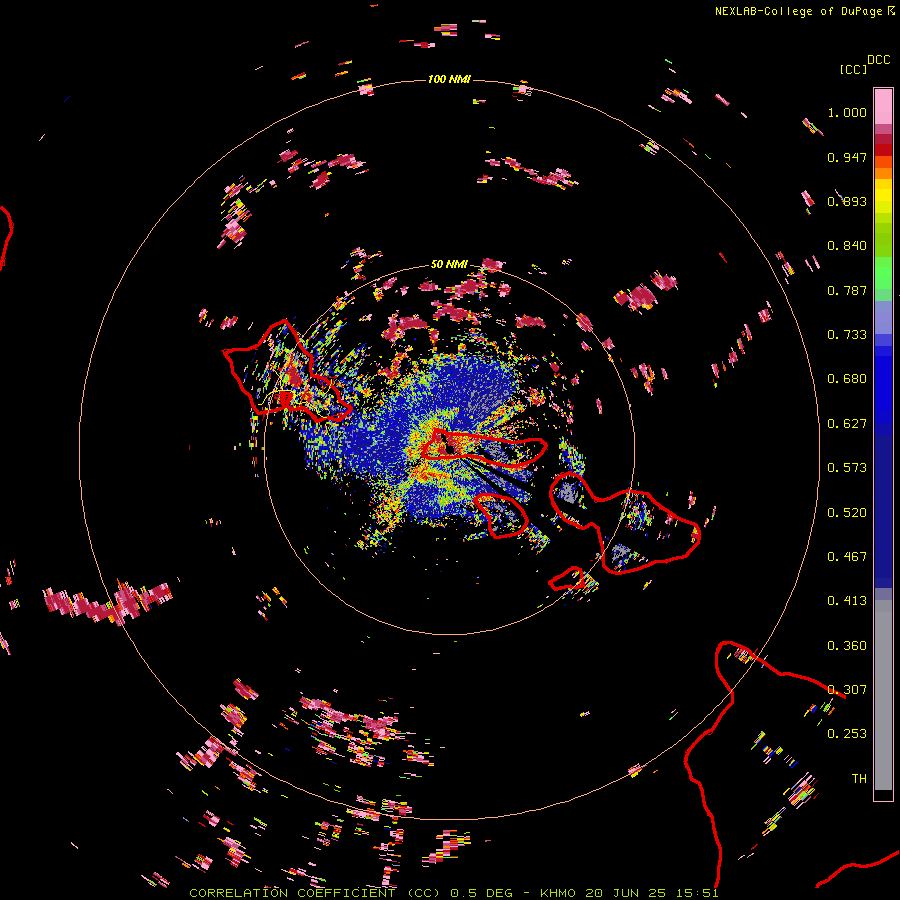Viewport: 900px width, 900px height.
Task: Select the 0.893 scale value
Action: click(x=847, y=201)
